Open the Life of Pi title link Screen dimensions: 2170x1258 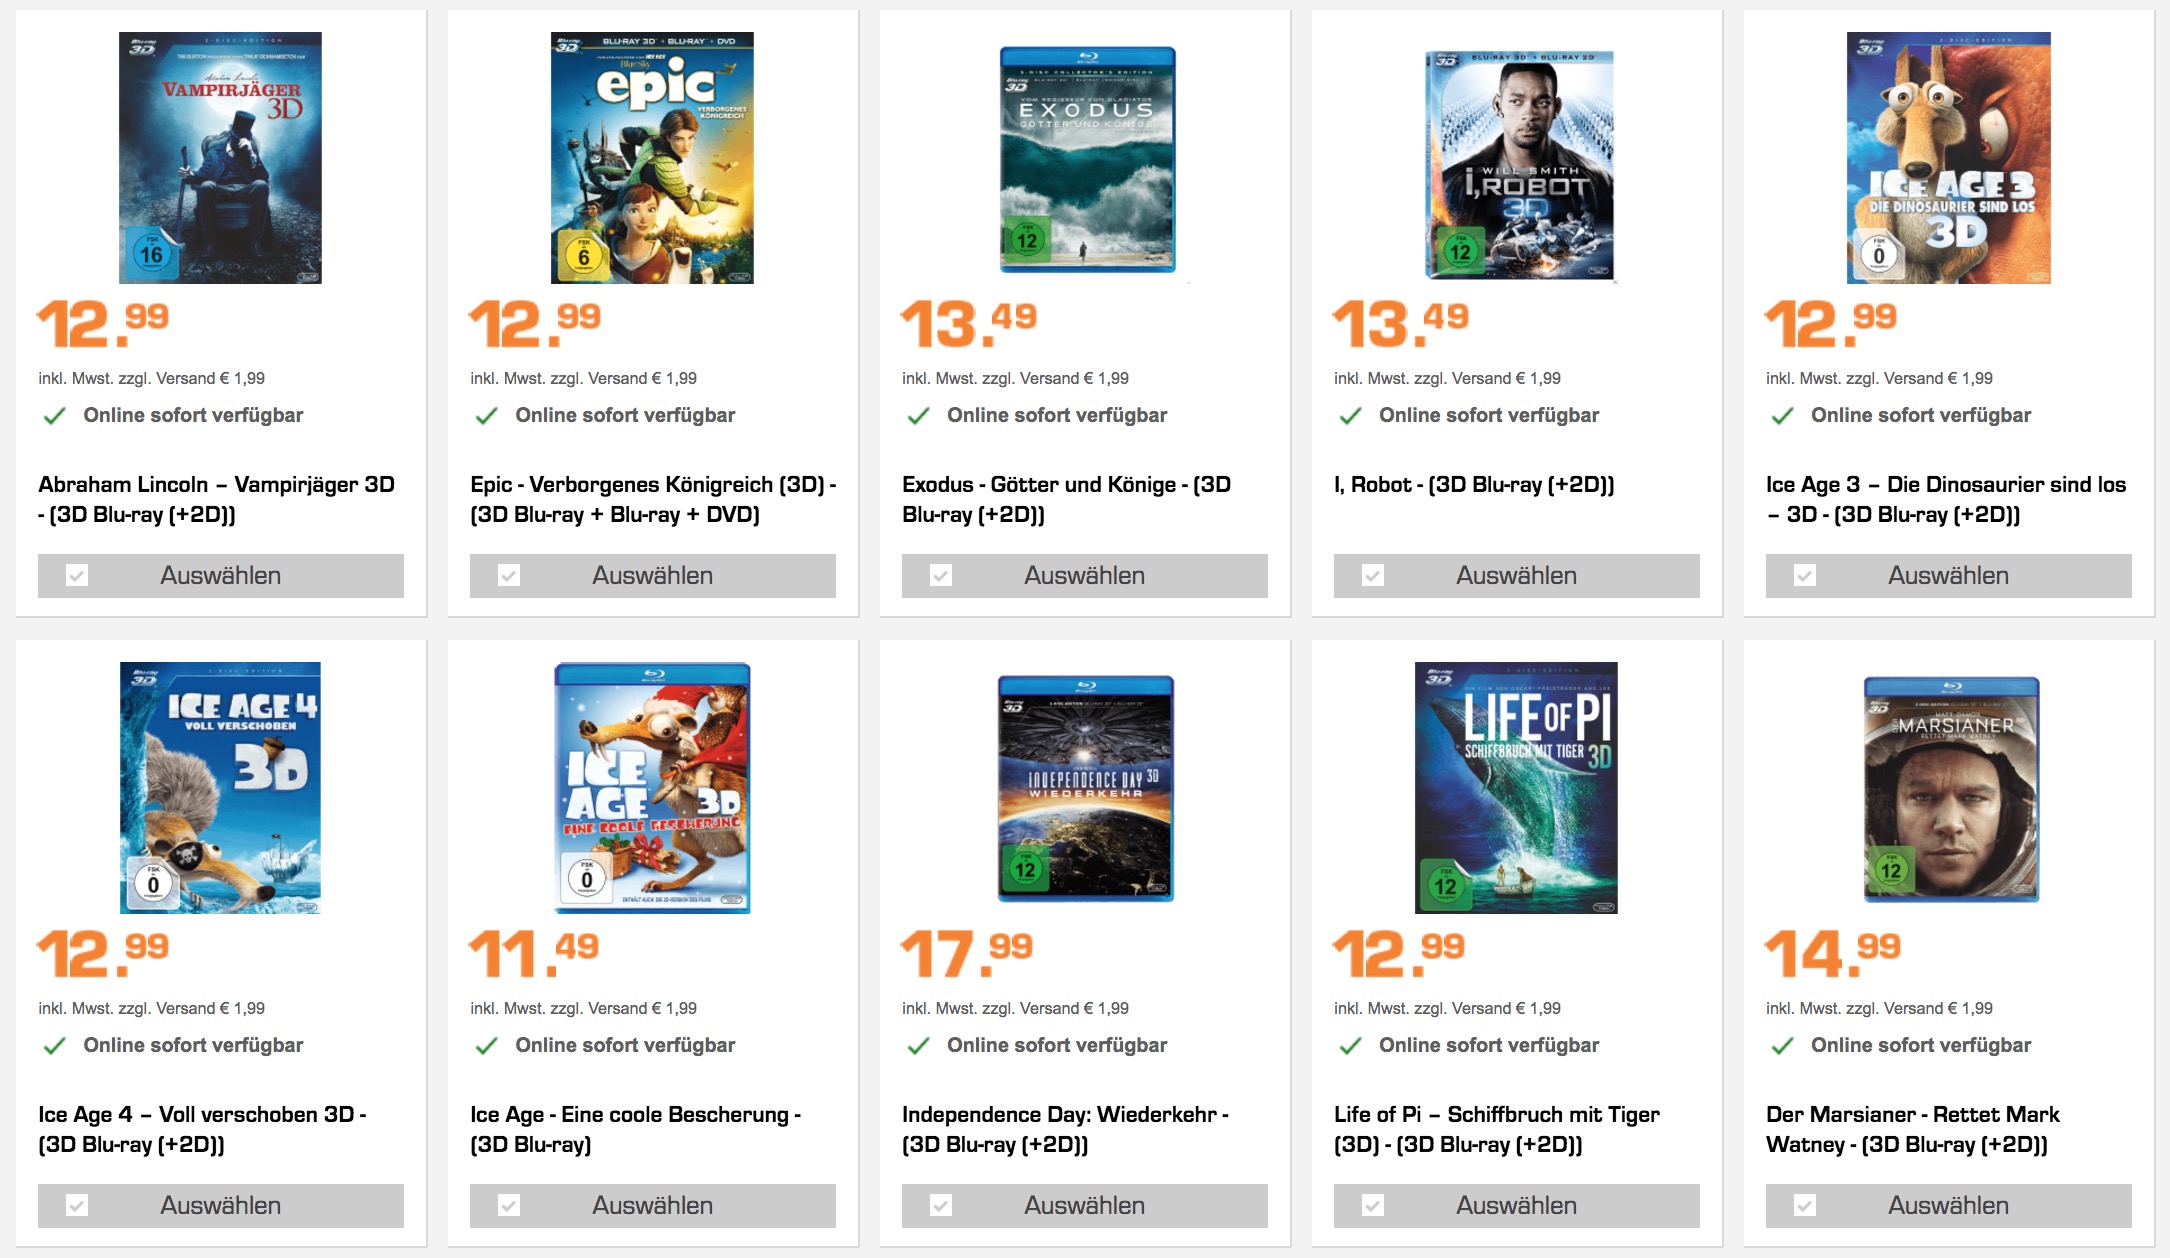pos(1496,1129)
